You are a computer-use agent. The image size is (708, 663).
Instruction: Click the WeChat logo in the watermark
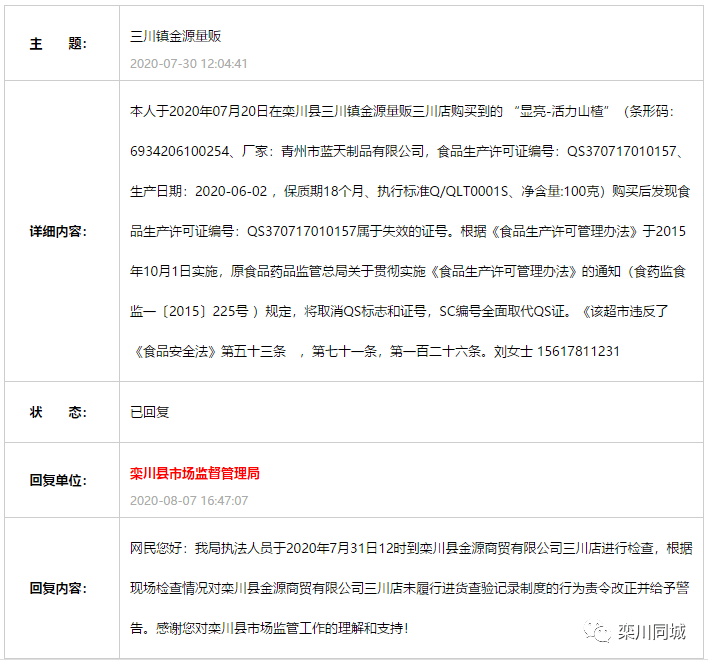[599, 631]
